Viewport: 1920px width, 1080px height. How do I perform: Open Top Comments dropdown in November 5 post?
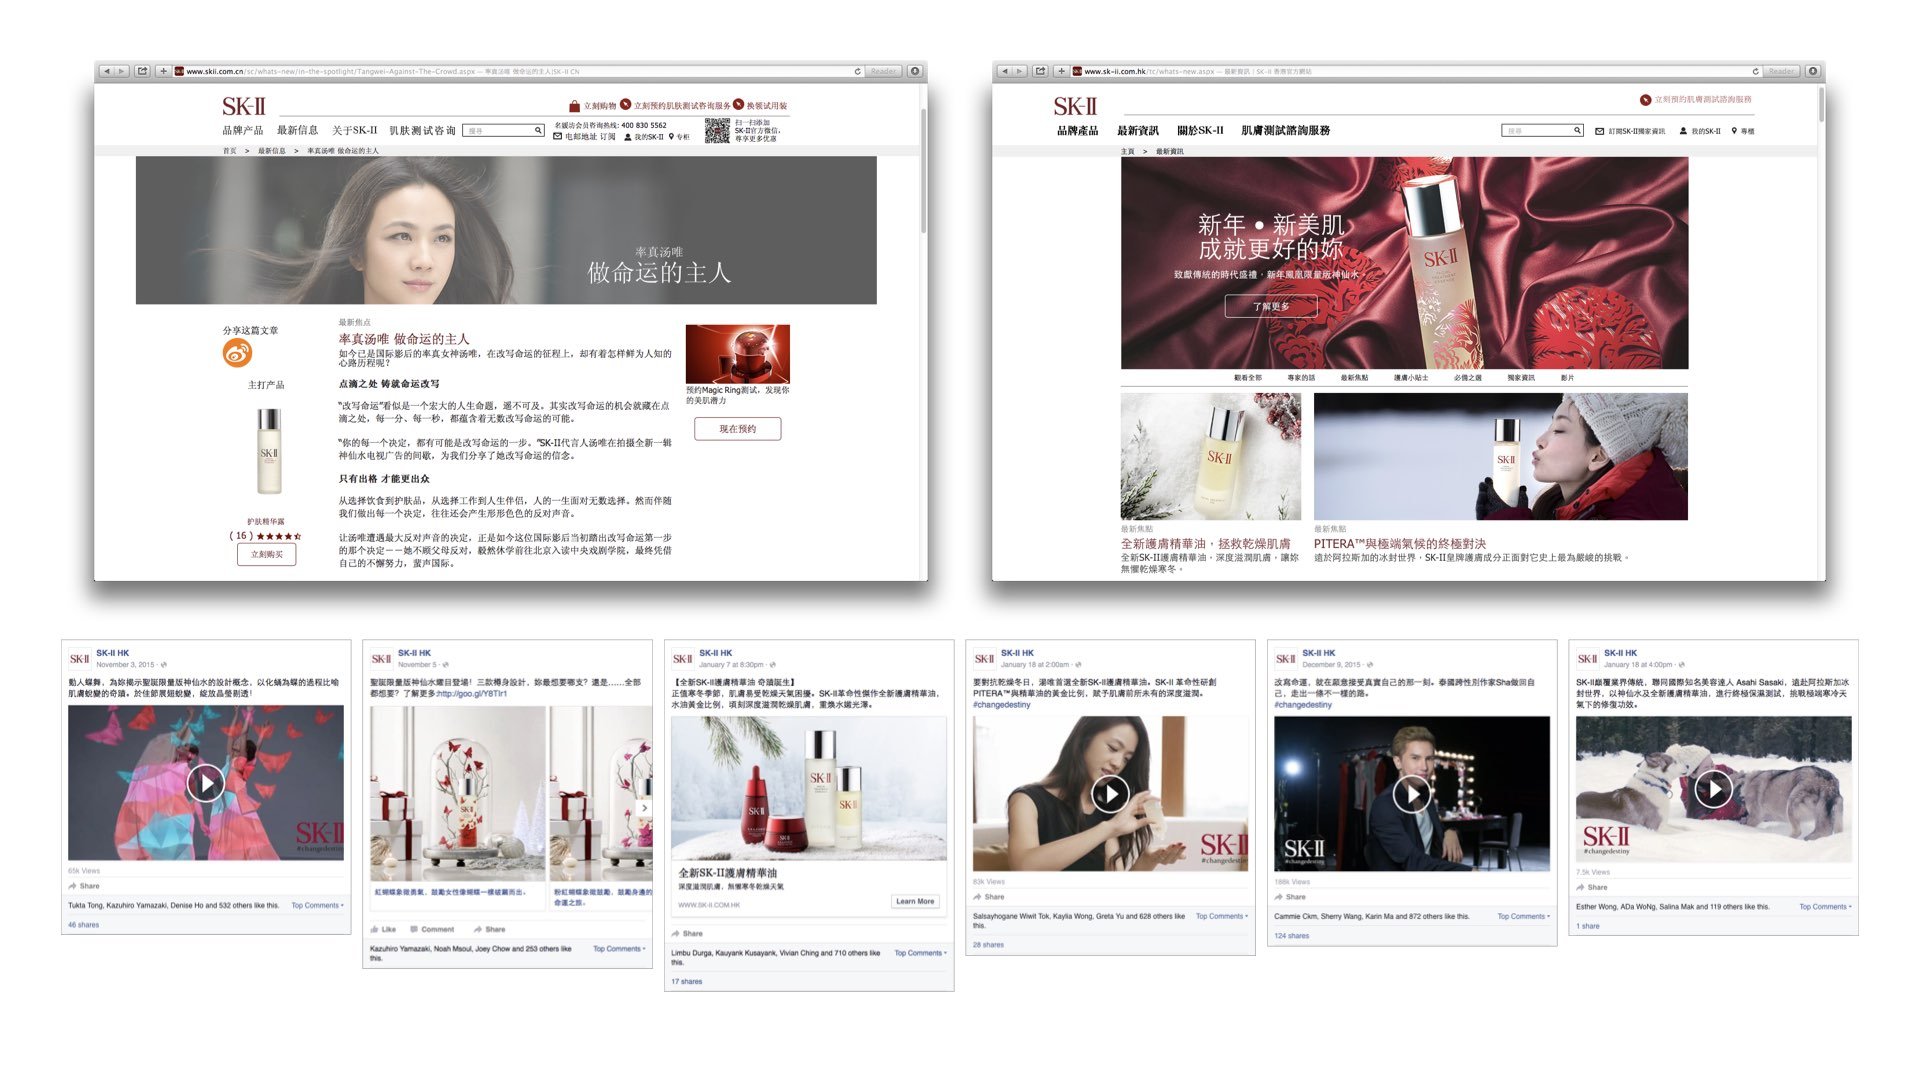(x=619, y=948)
